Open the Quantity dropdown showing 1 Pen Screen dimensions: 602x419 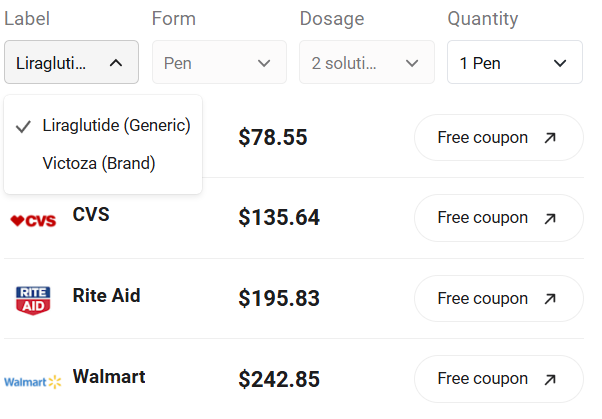click(x=514, y=63)
